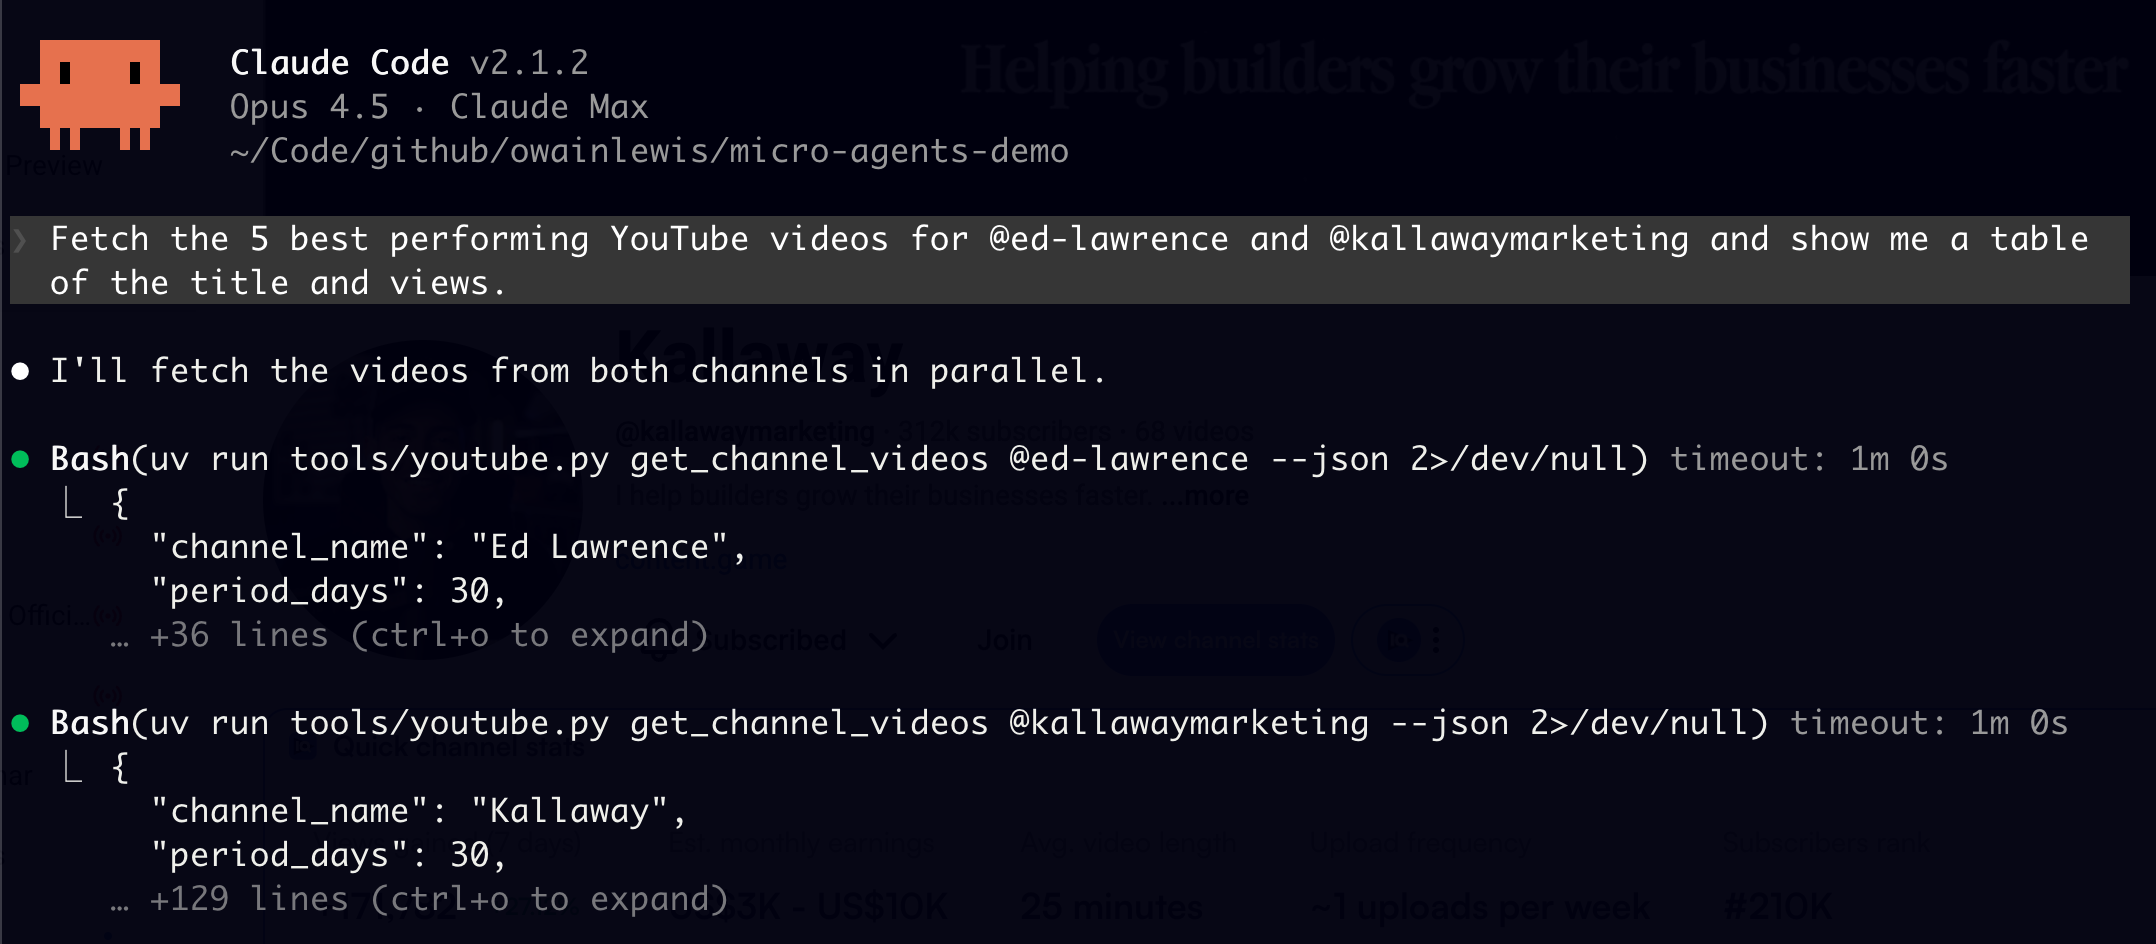Click the prompt chevron beside the Fetch request
This screenshot has height=944, width=2156.
(x=22, y=239)
